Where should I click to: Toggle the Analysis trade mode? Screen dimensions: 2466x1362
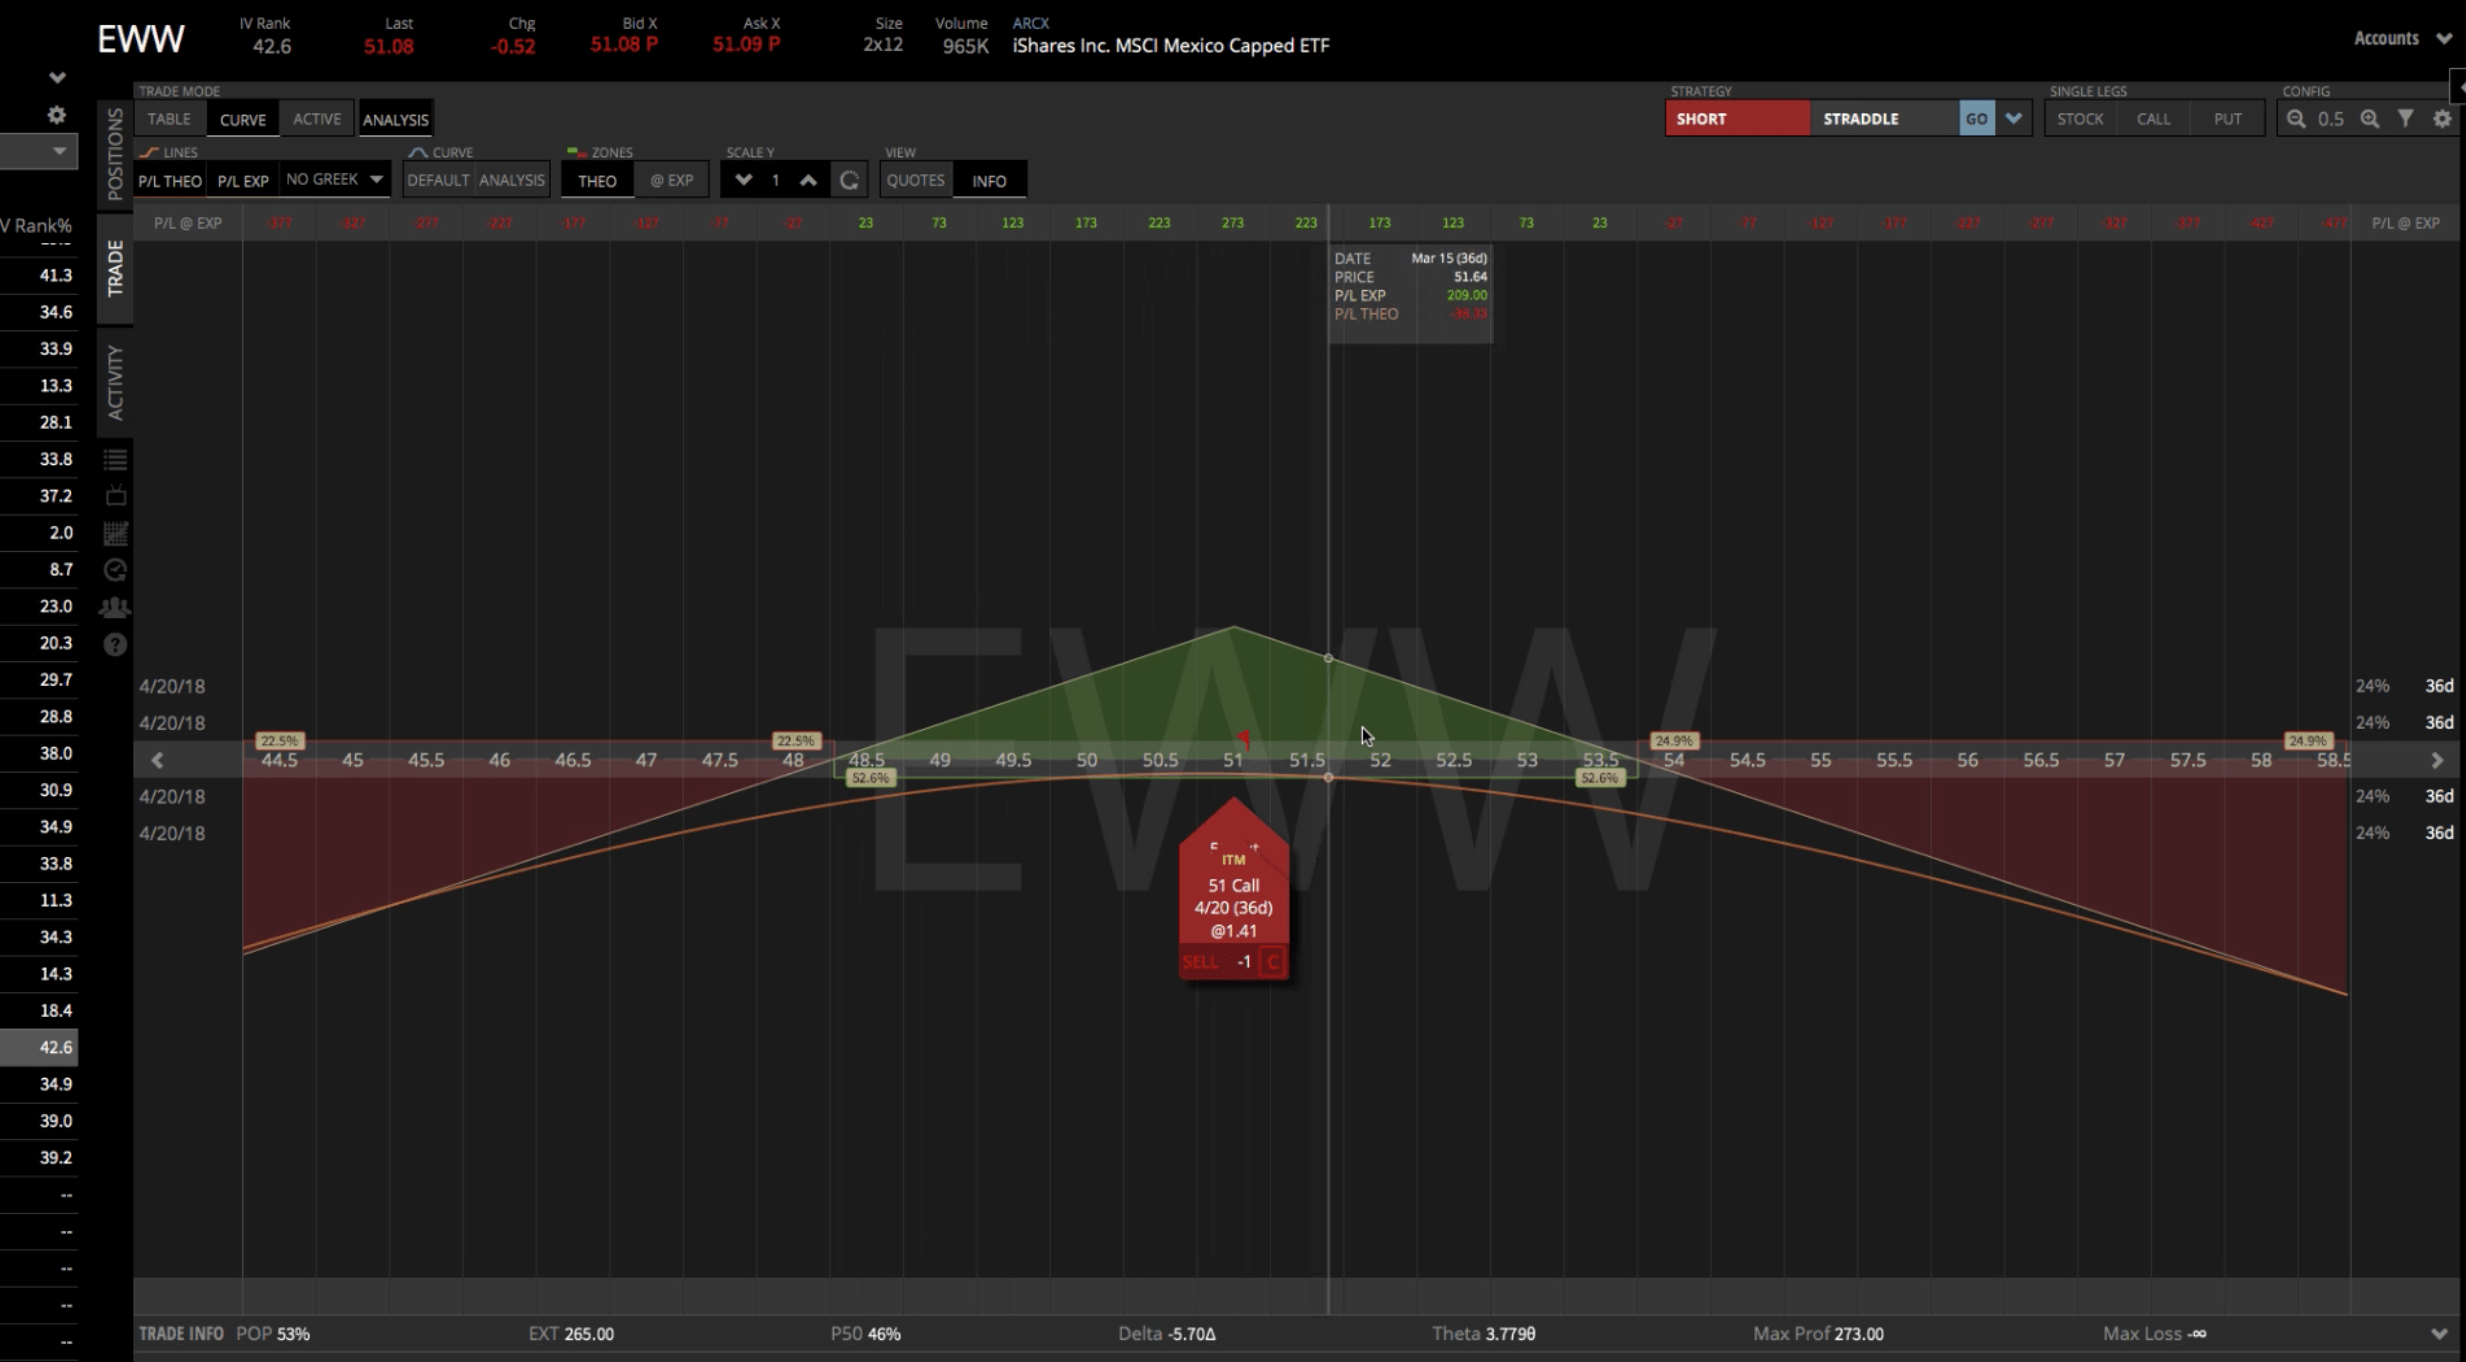396,119
